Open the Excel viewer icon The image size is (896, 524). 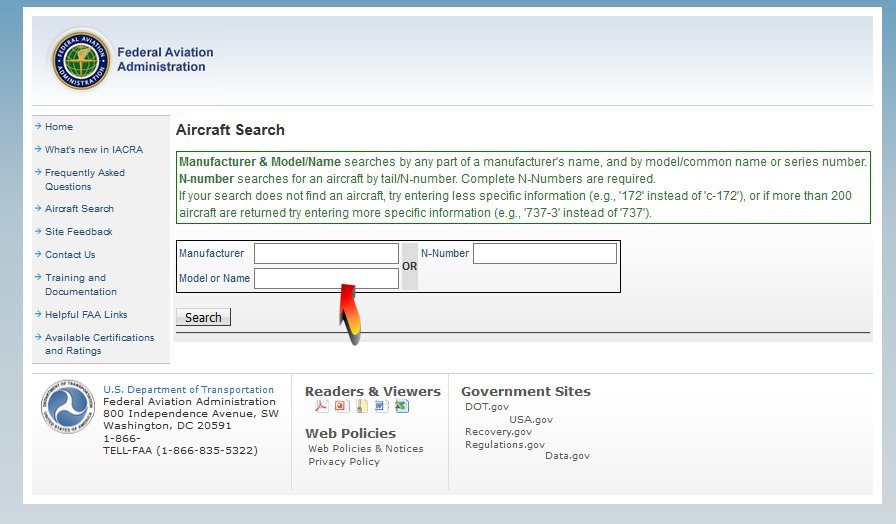(x=402, y=406)
